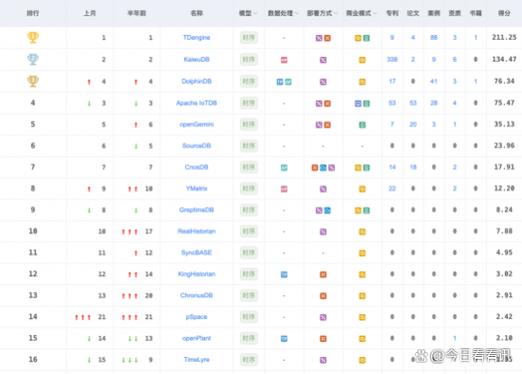Open the KaiwuDB database link
Screen dimensions: 522x374
click(x=197, y=59)
